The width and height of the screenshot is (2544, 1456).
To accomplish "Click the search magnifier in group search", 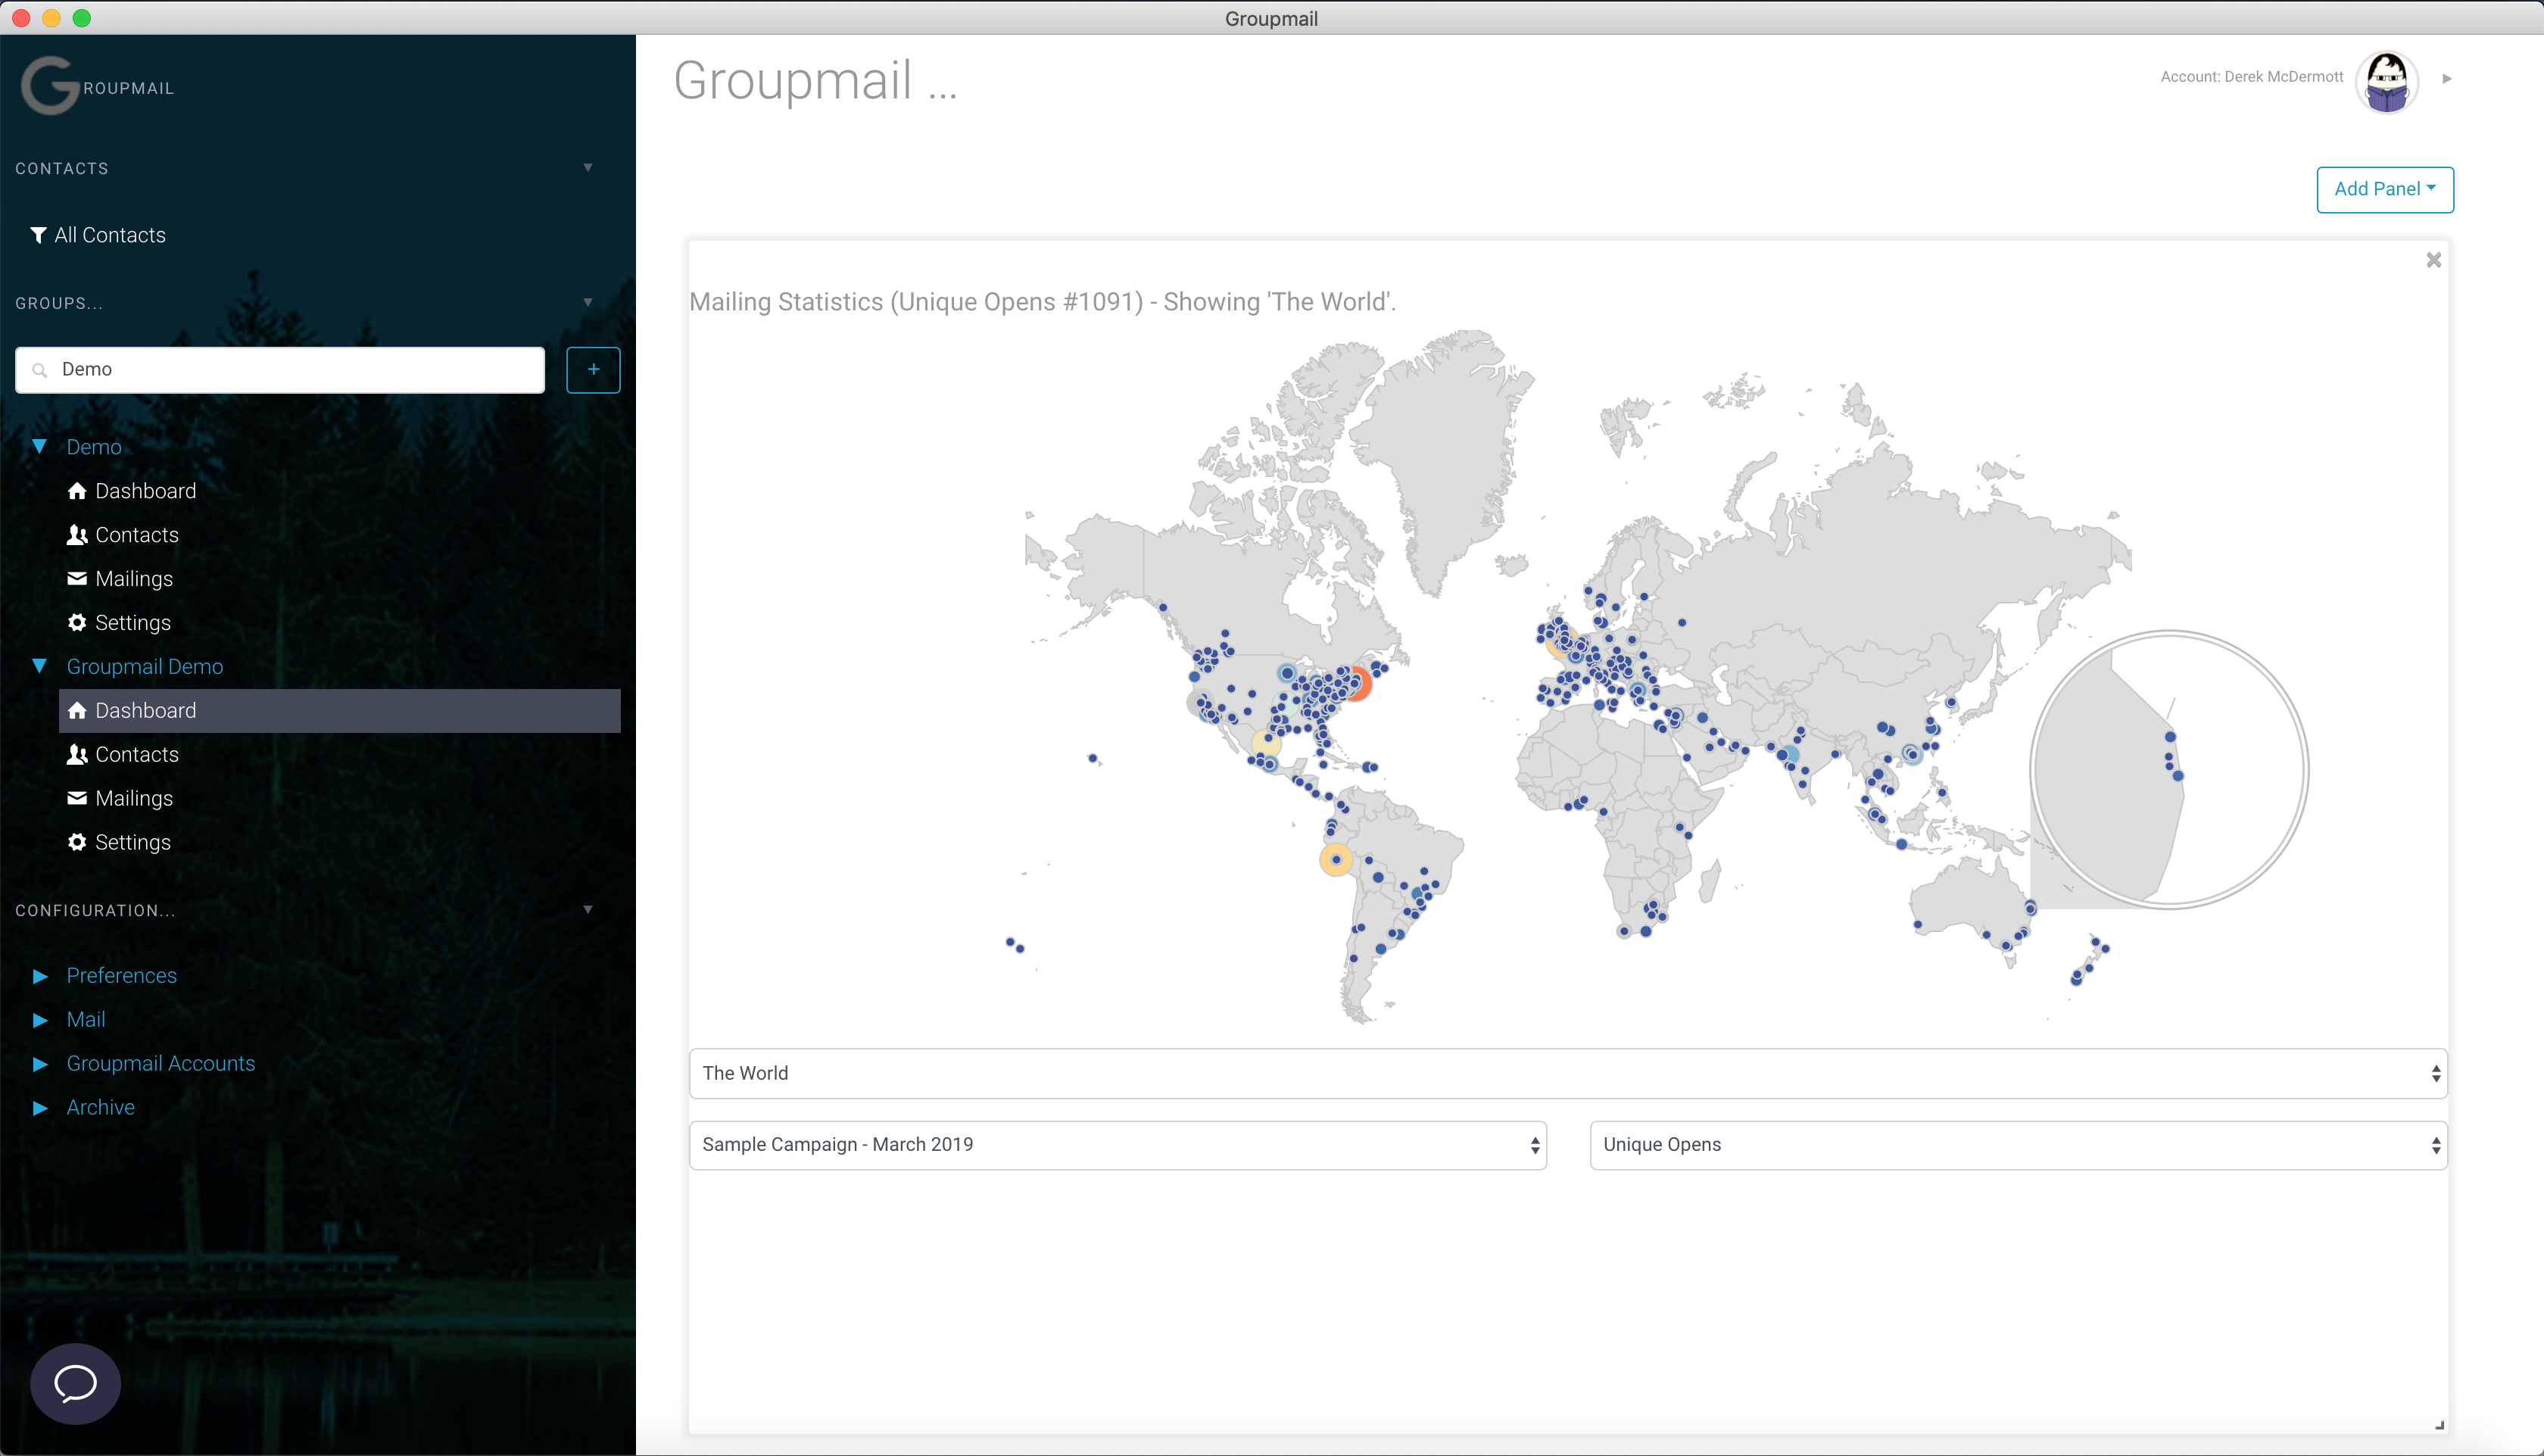I will [x=40, y=370].
